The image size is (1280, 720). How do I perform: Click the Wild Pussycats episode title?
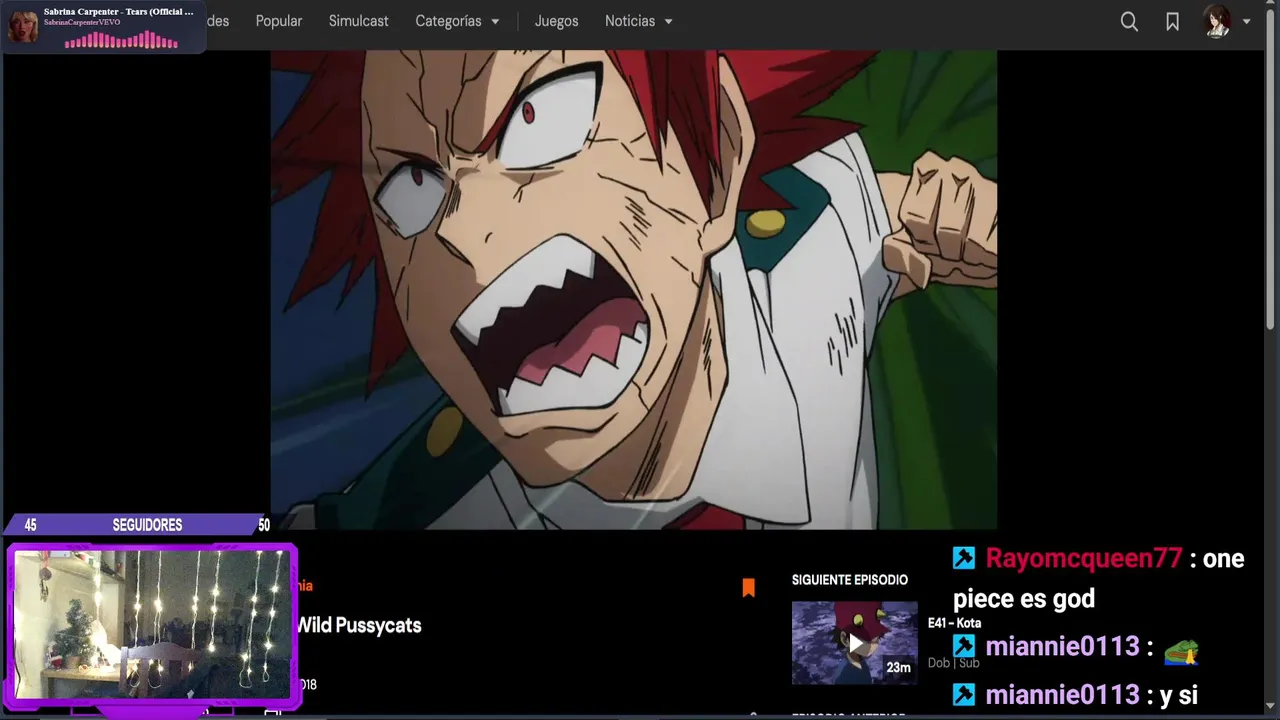pyautogui.click(x=358, y=625)
